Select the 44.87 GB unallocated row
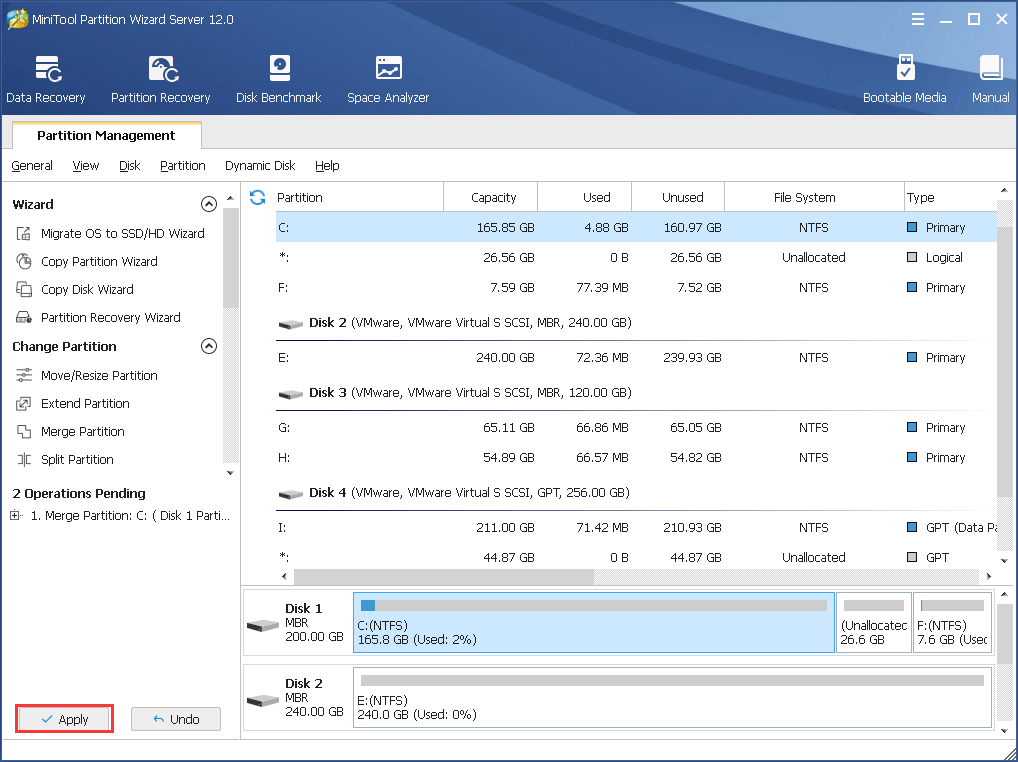The image size is (1018, 762). point(636,557)
